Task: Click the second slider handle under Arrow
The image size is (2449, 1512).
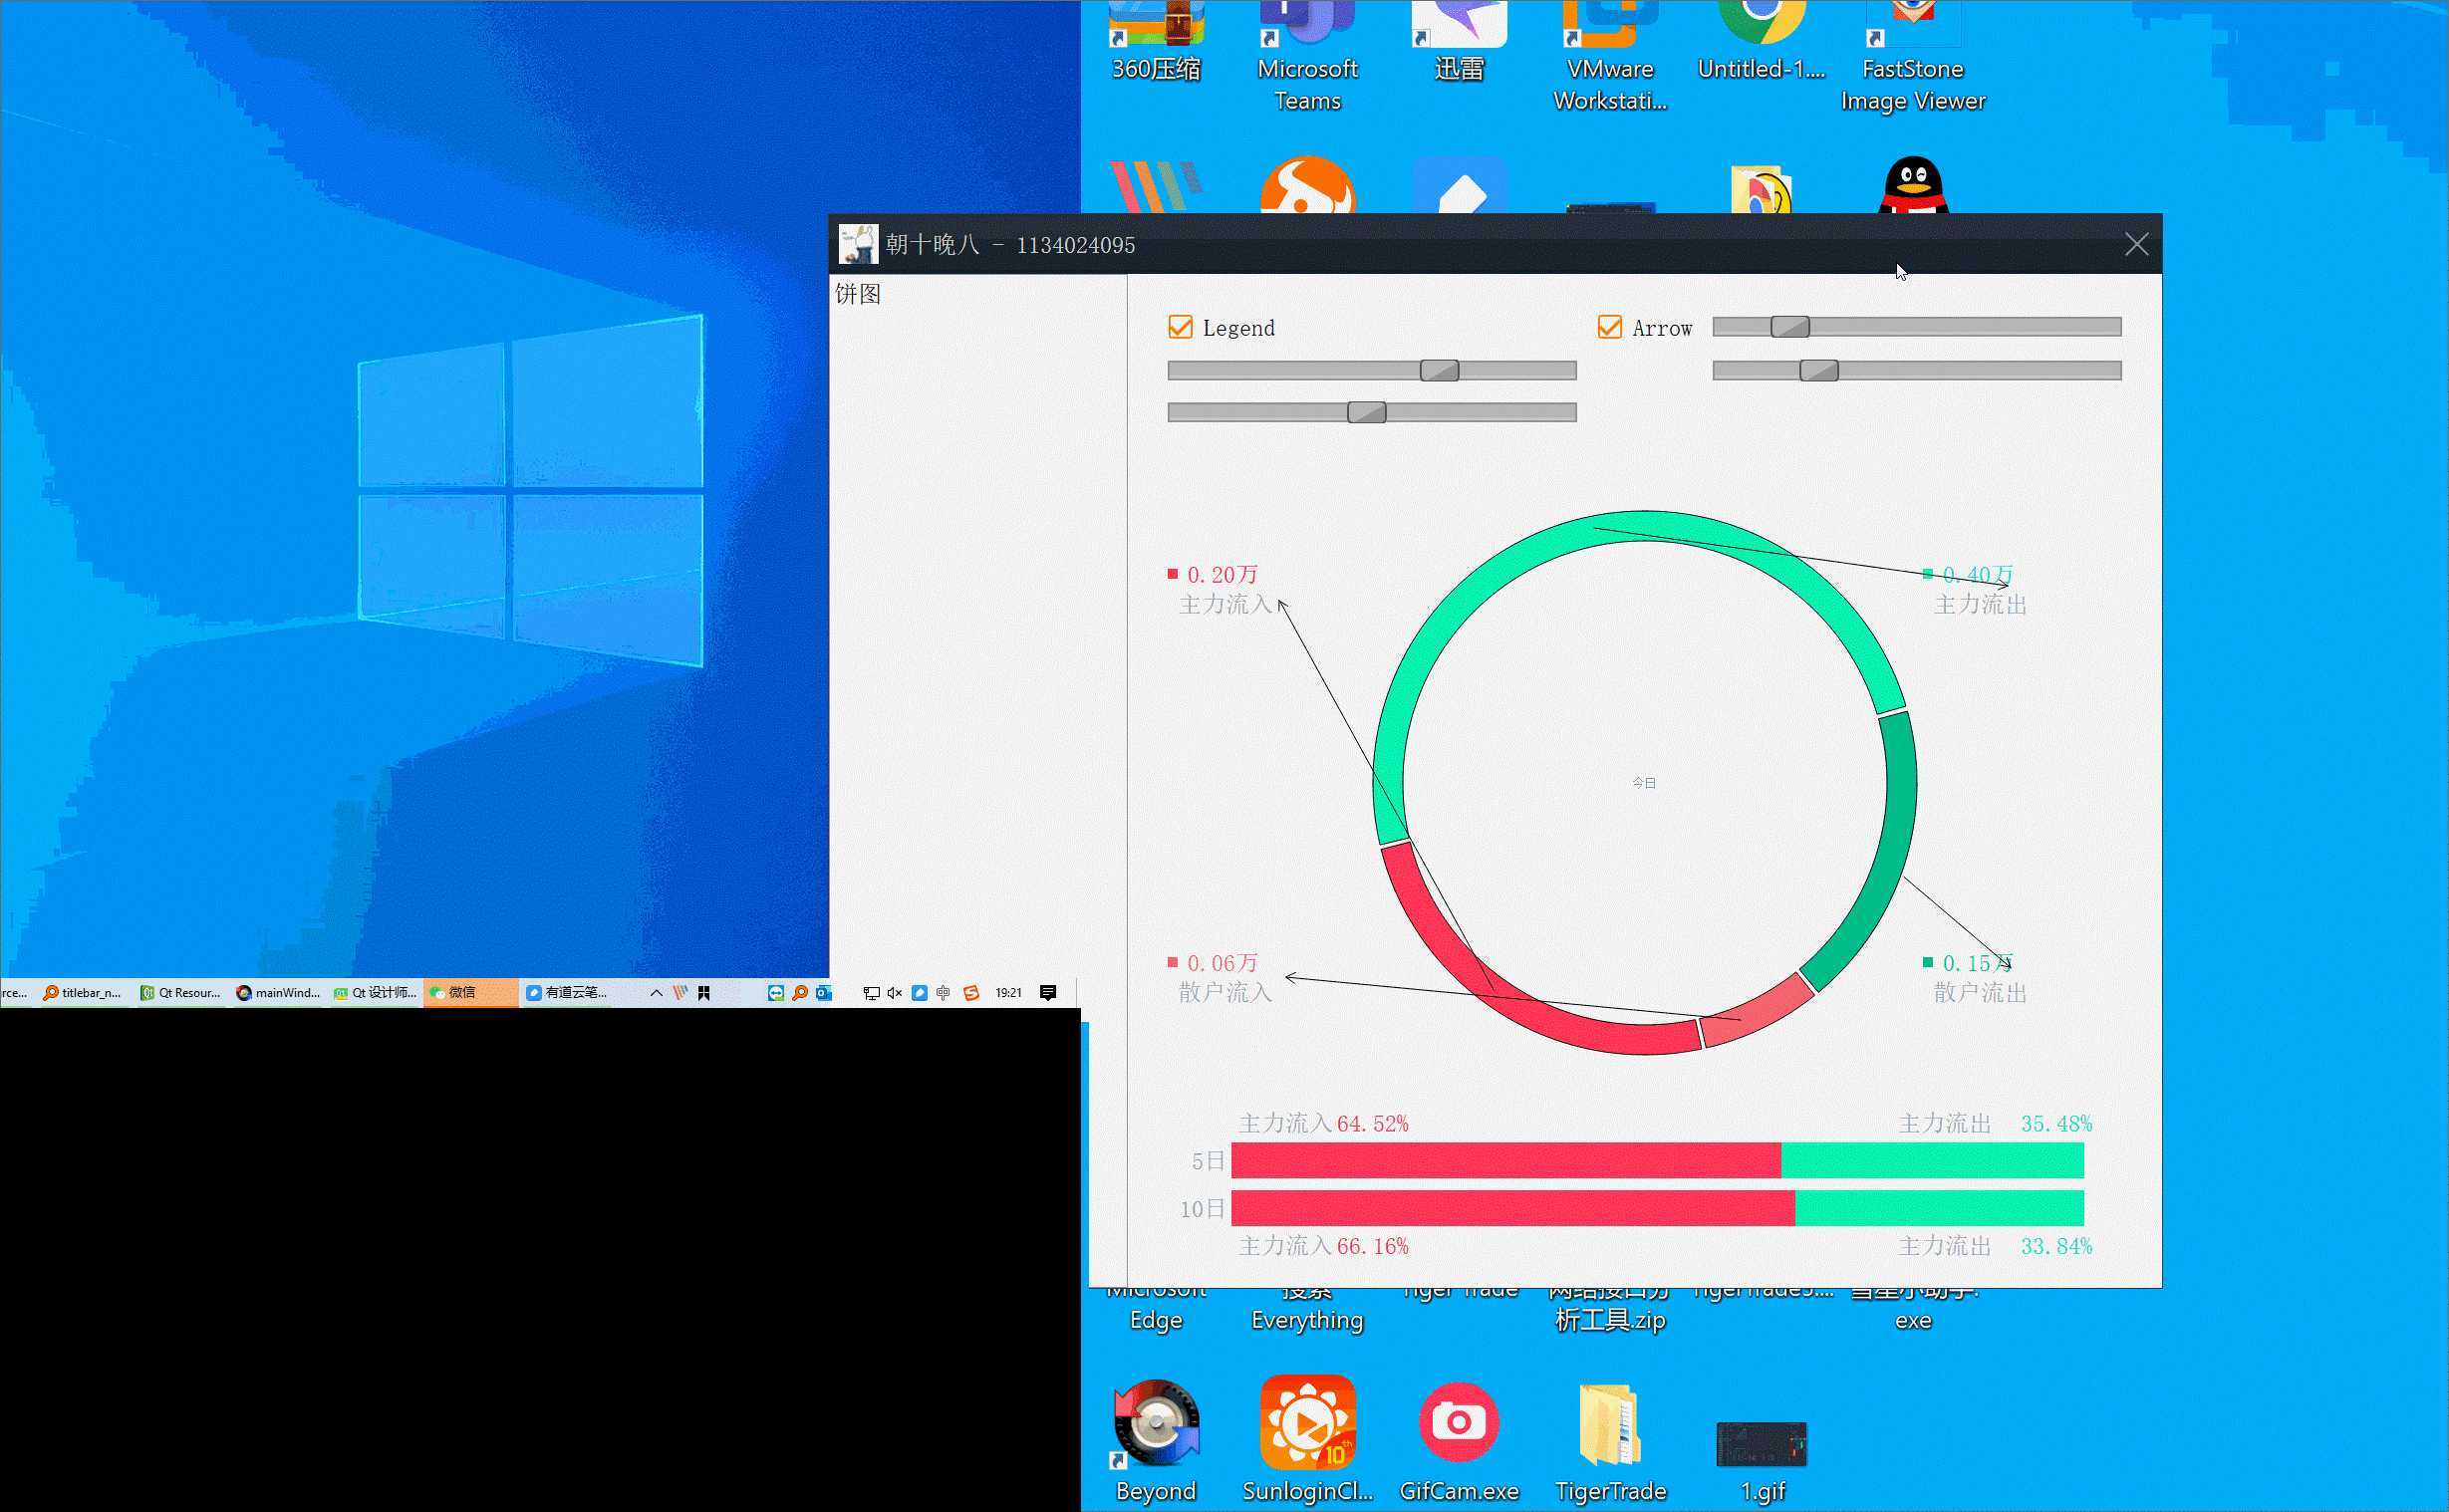Action: point(1818,370)
